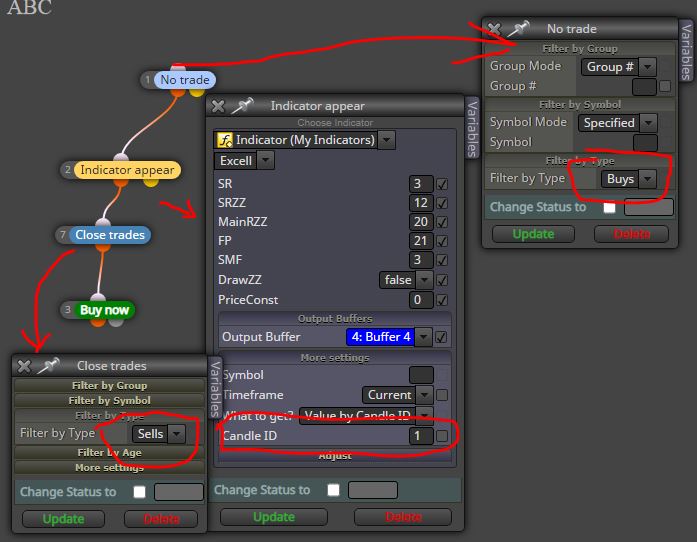Toggle the Group # checkbox in No trade

tap(665, 86)
